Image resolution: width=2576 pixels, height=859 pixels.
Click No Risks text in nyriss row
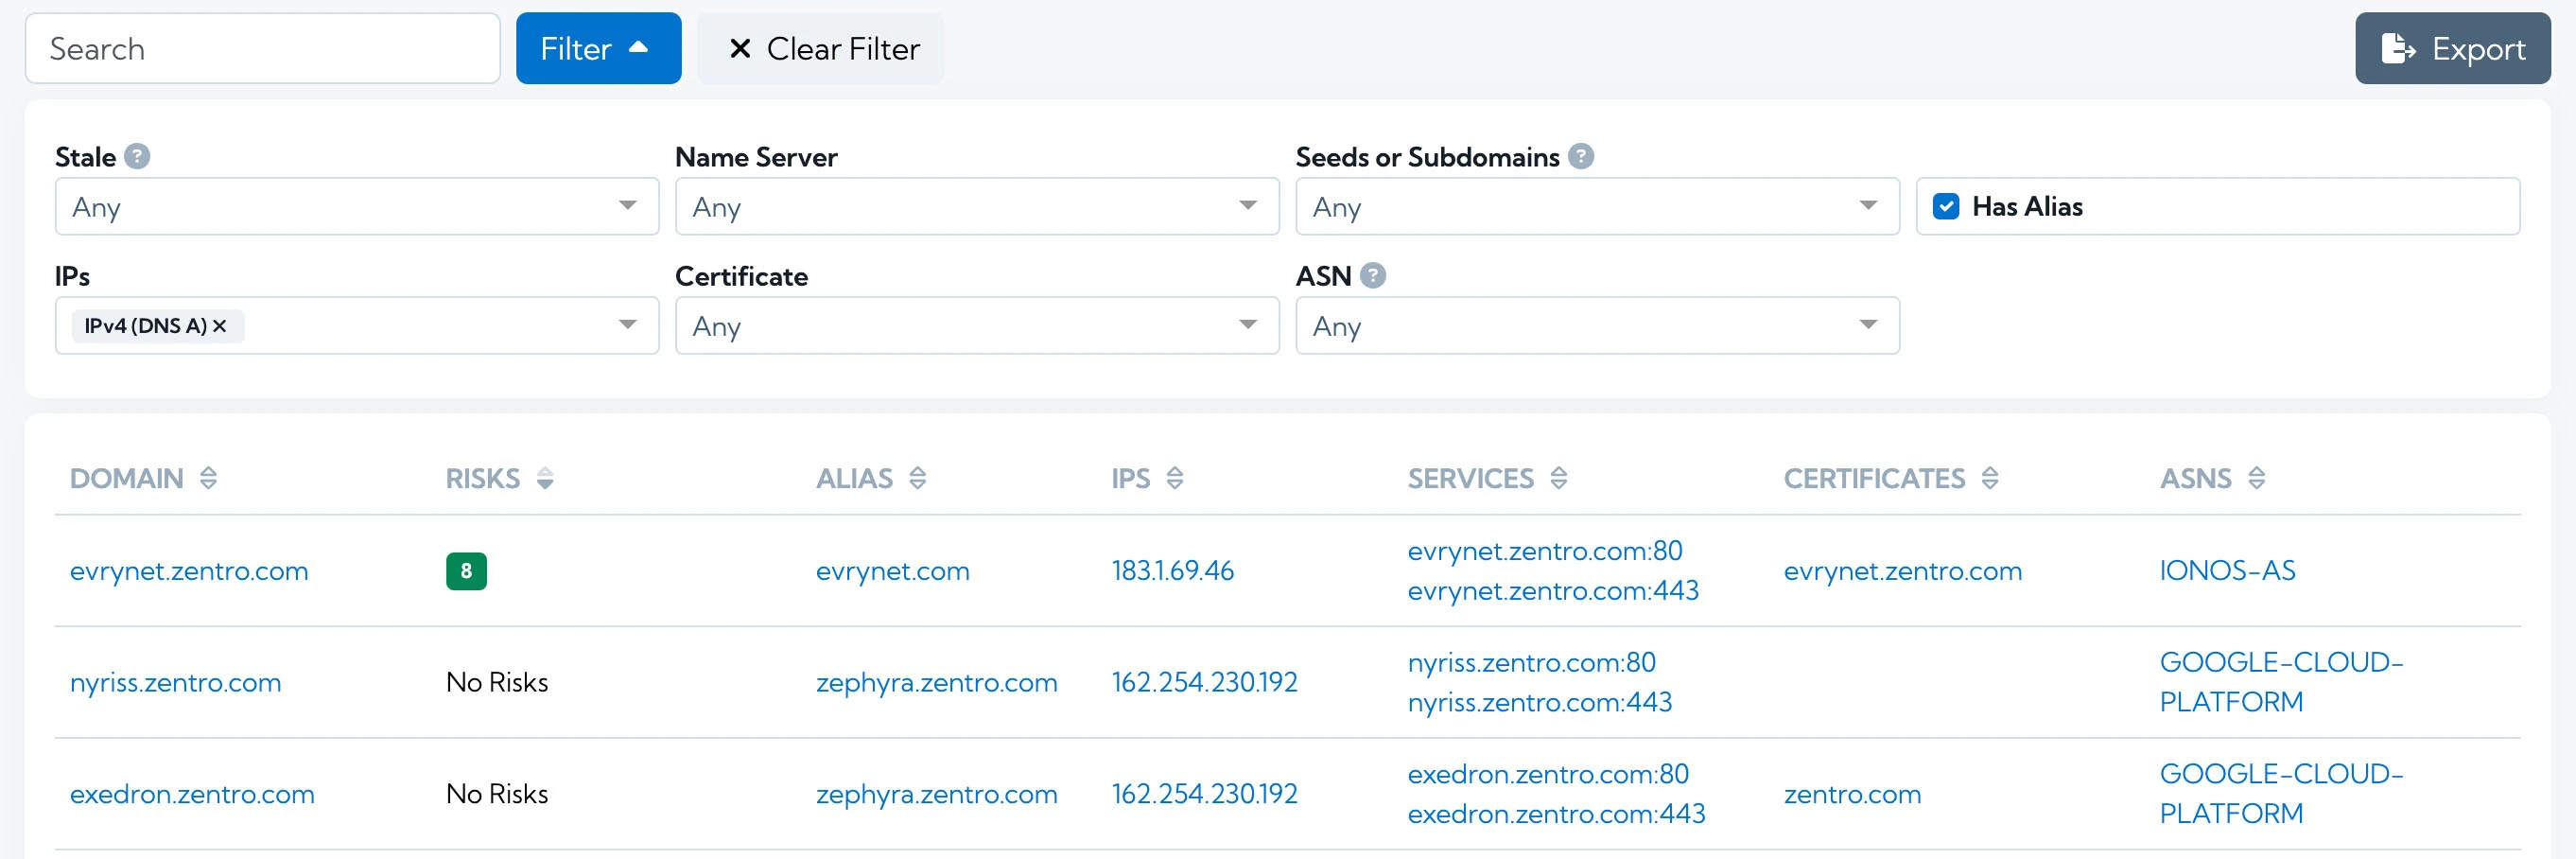coord(497,683)
